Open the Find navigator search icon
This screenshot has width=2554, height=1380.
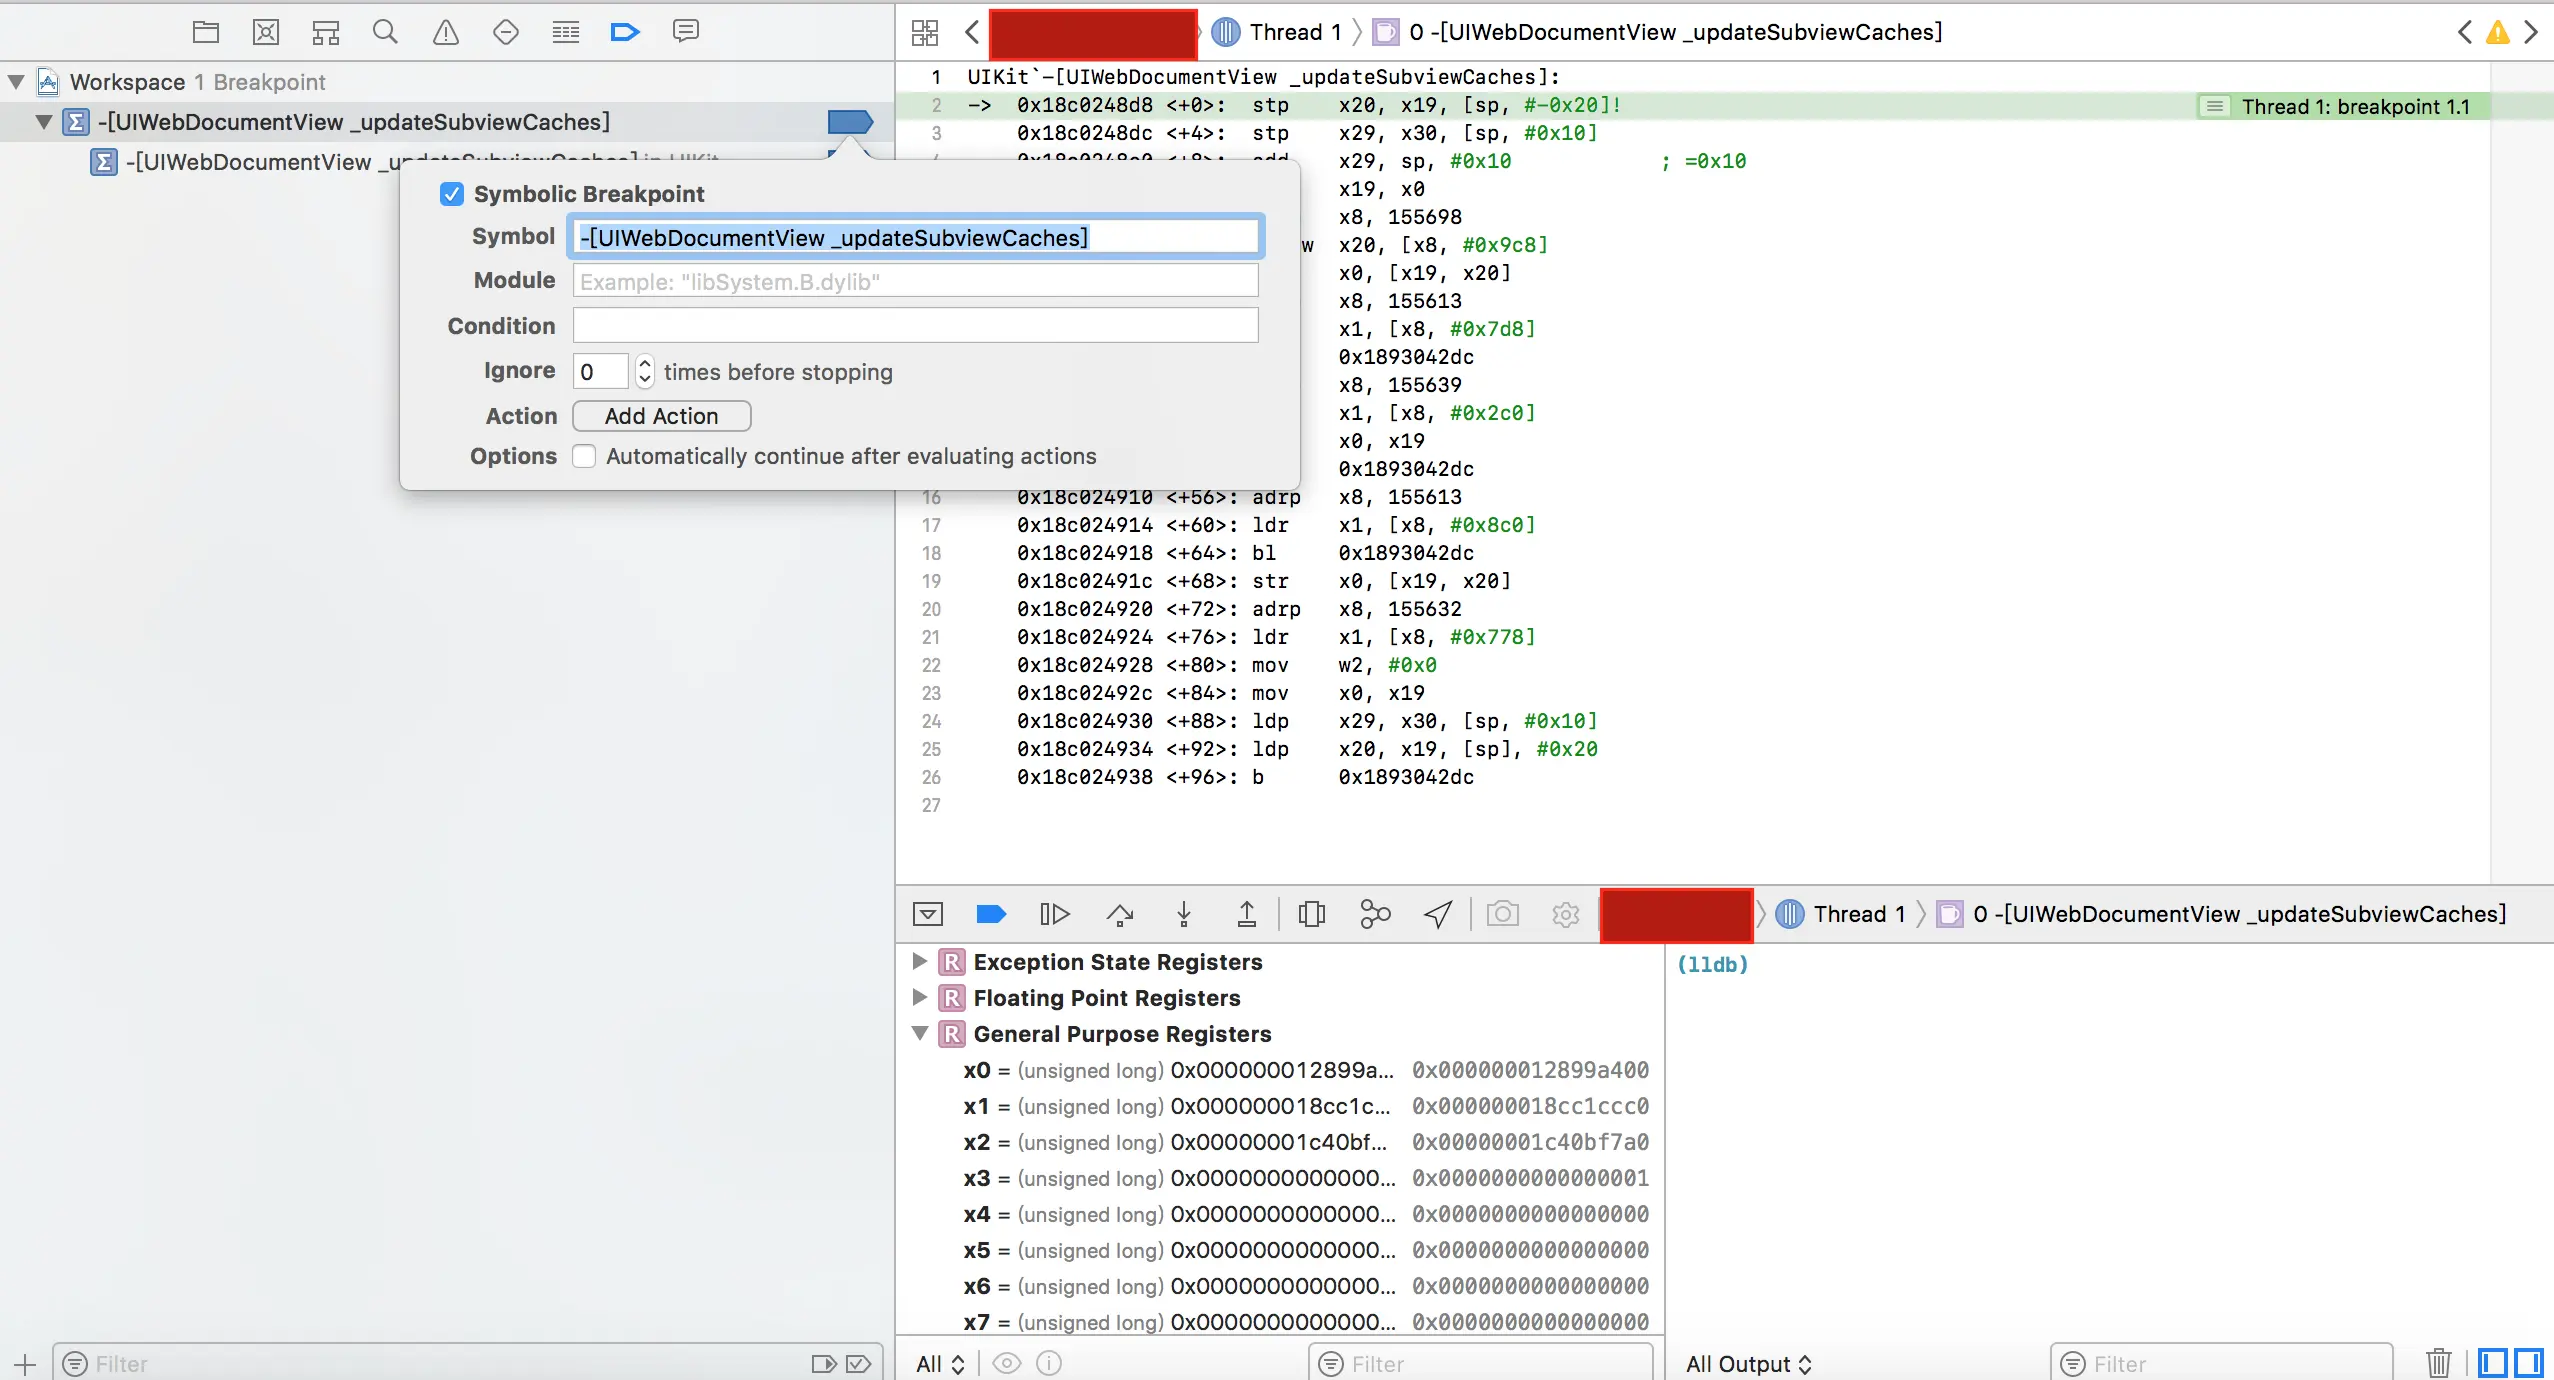tap(385, 32)
